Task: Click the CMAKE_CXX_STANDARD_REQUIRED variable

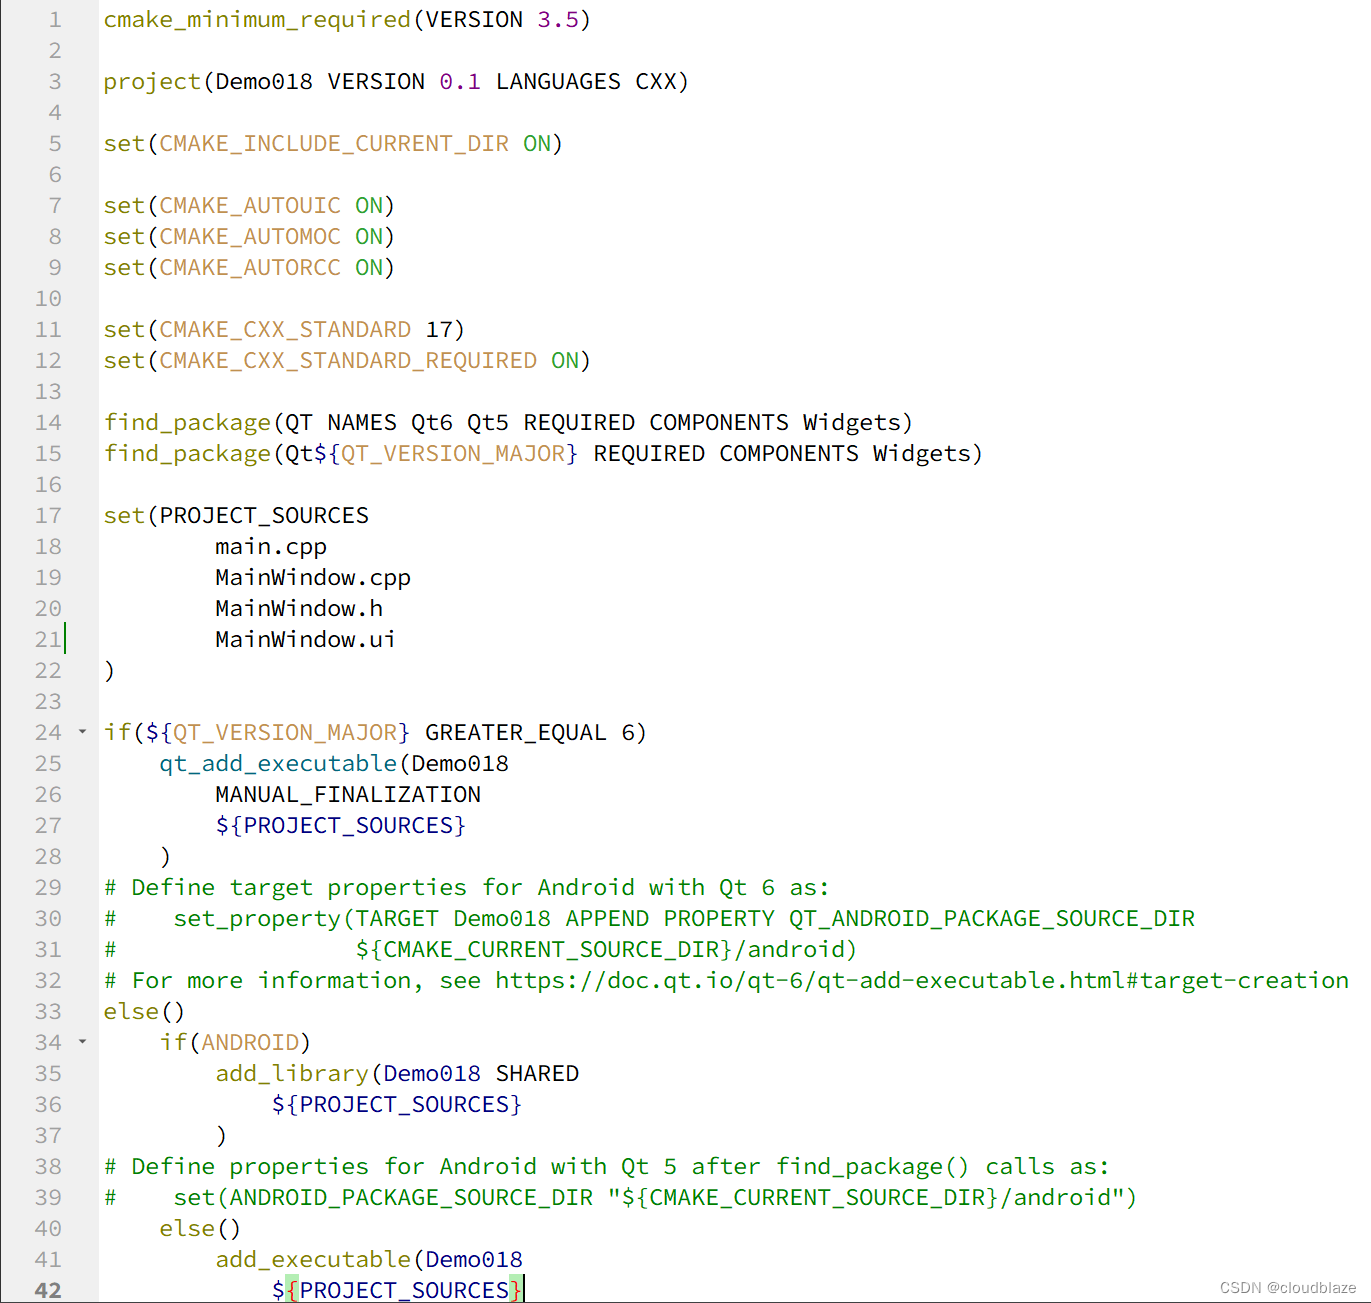Action: click(348, 361)
